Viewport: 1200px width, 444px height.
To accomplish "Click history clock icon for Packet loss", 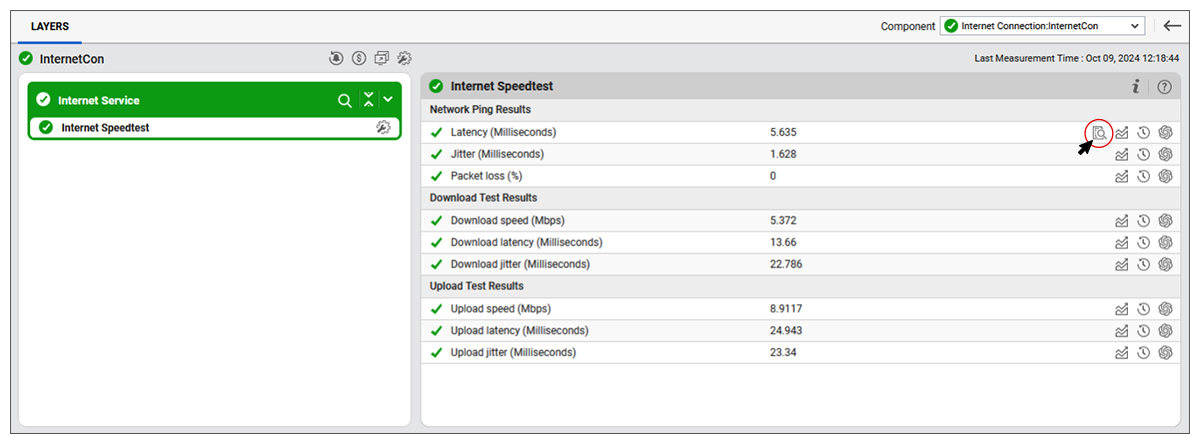I will point(1143,176).
